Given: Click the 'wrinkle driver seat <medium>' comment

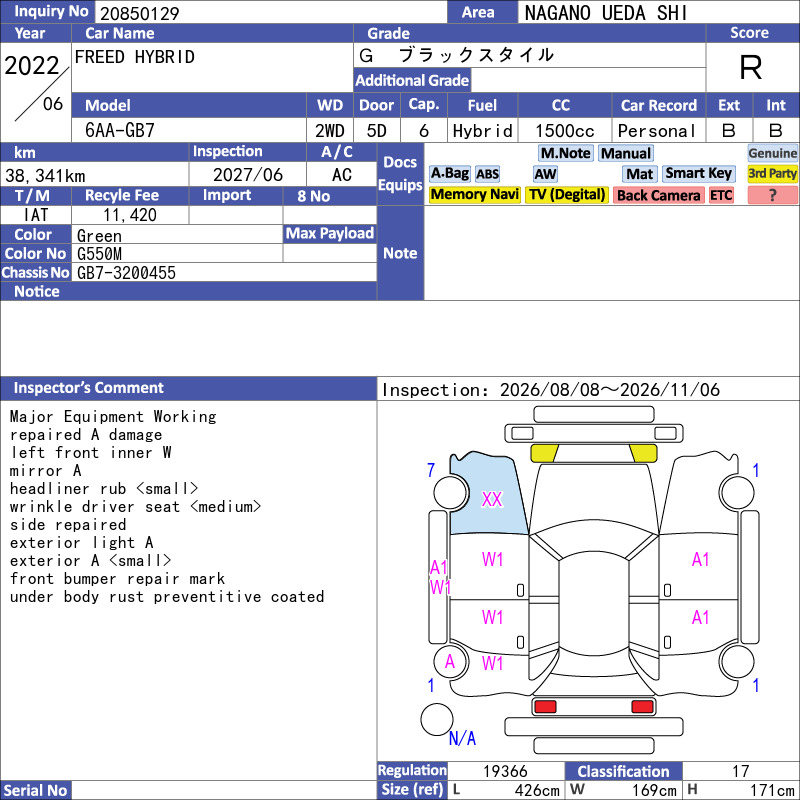Looking at the screenshot, I should tap(135, 507).
